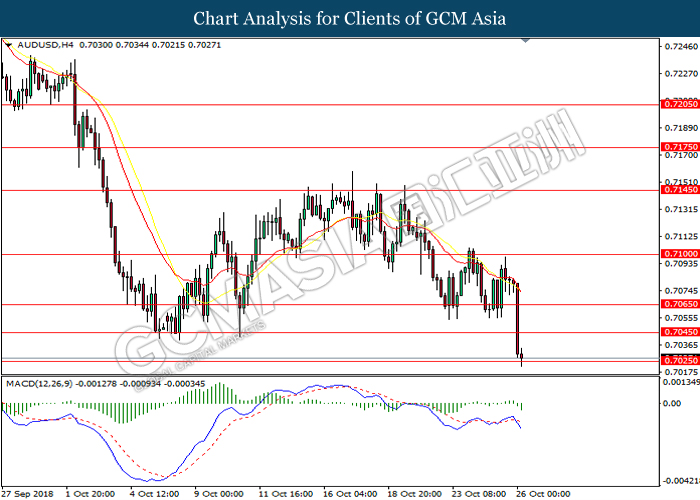Click the 26 Oct 00:00 time marker
The width and height of the screenshot is (700, 500).
click(x=544, y=494)
